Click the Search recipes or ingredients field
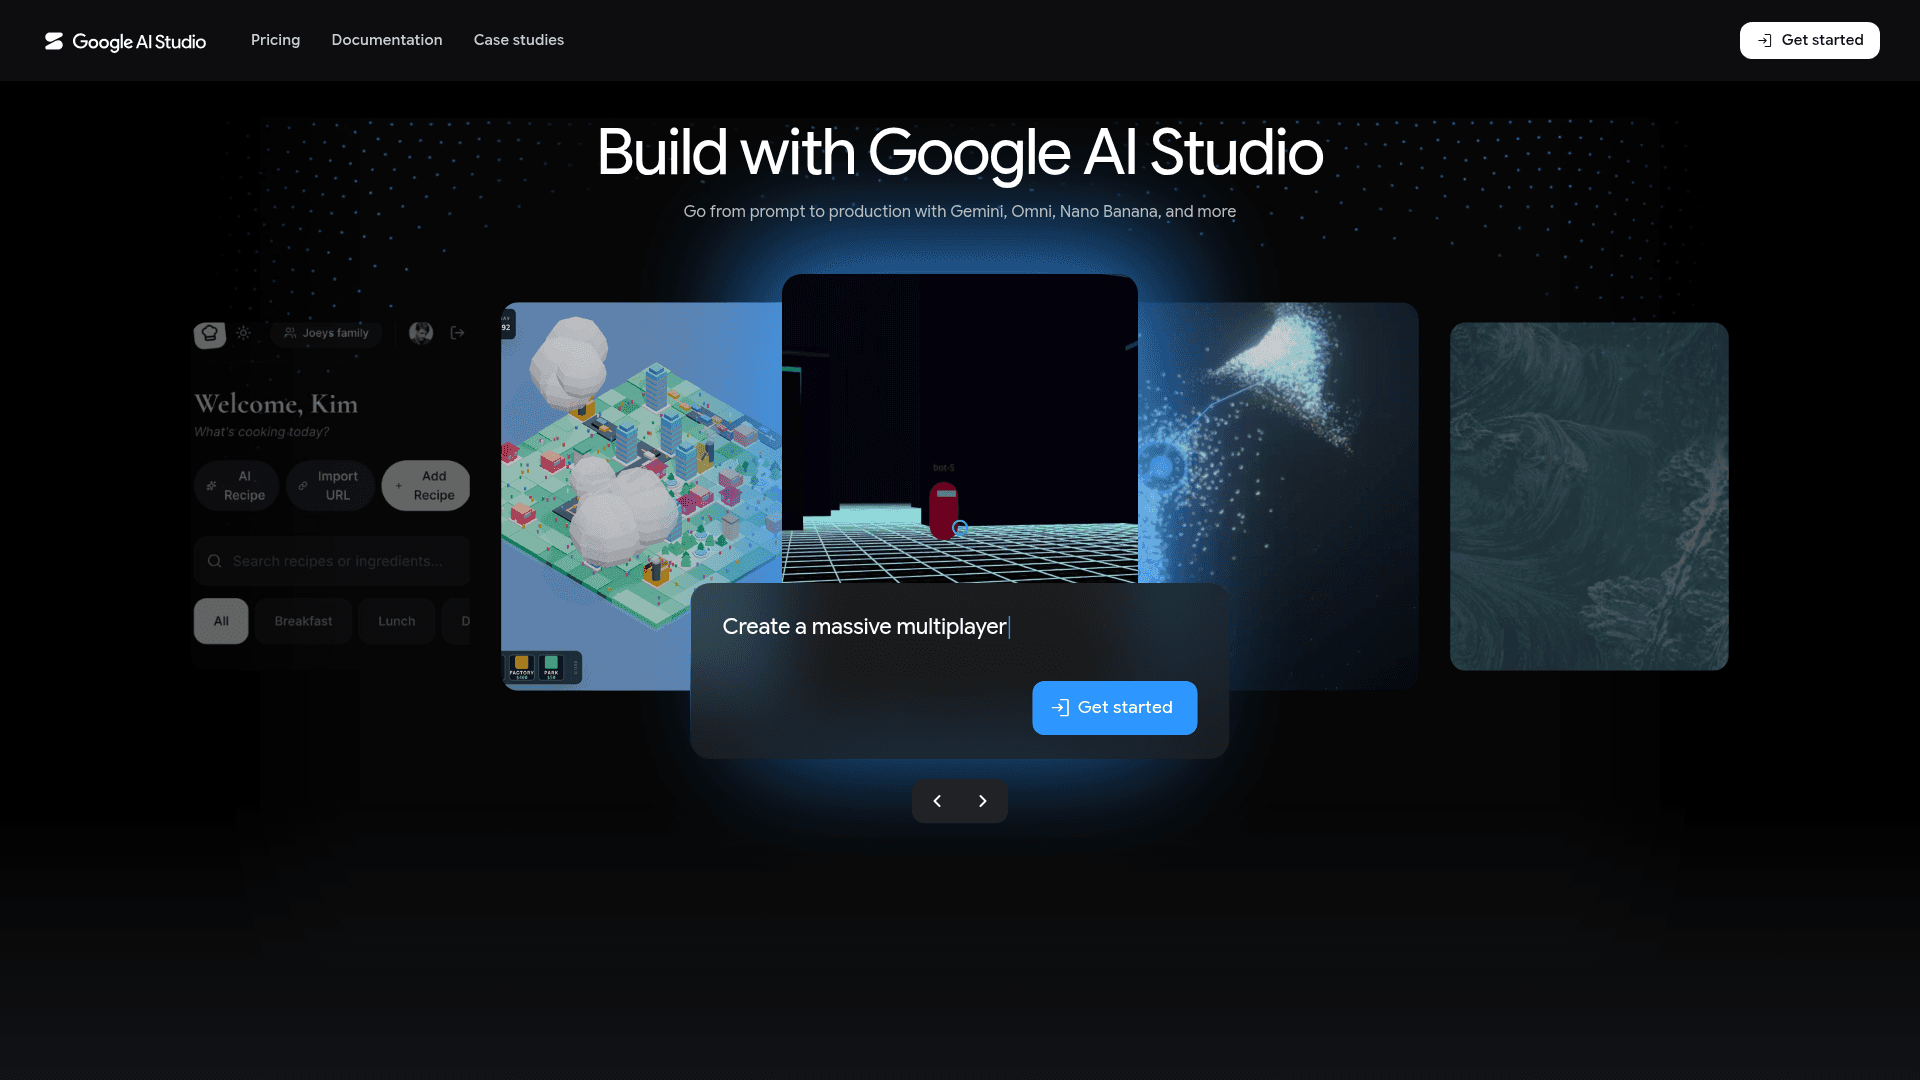 pos(332,561)
